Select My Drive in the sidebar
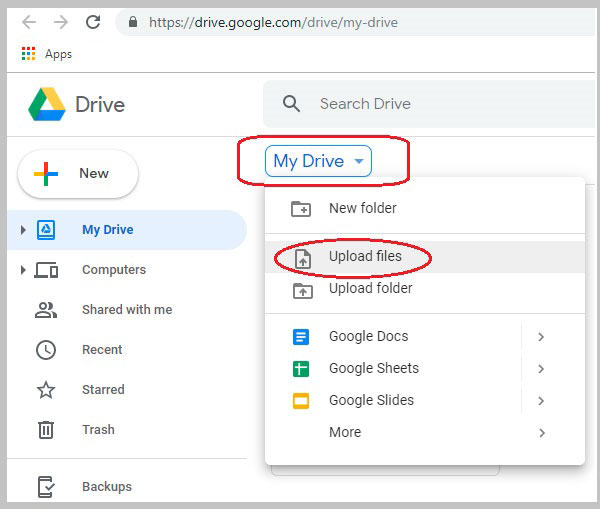 click(127, 230)
